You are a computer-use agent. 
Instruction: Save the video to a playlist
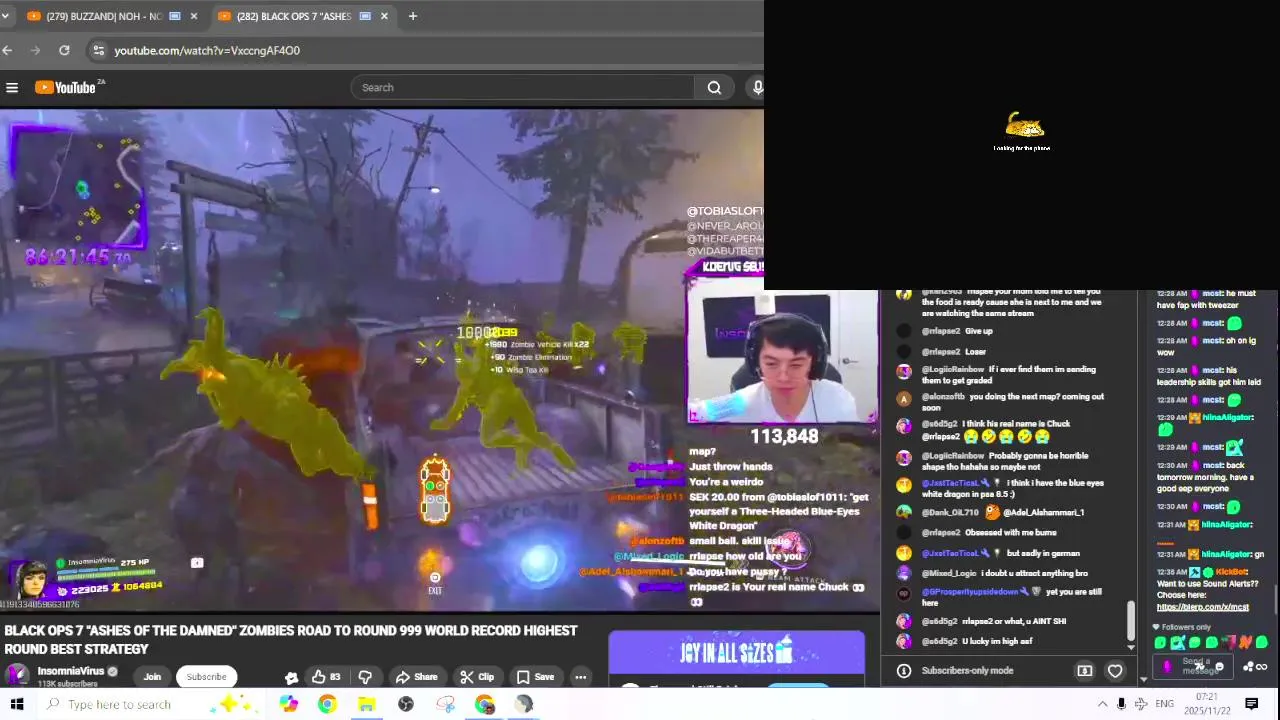tap(534, 677)
